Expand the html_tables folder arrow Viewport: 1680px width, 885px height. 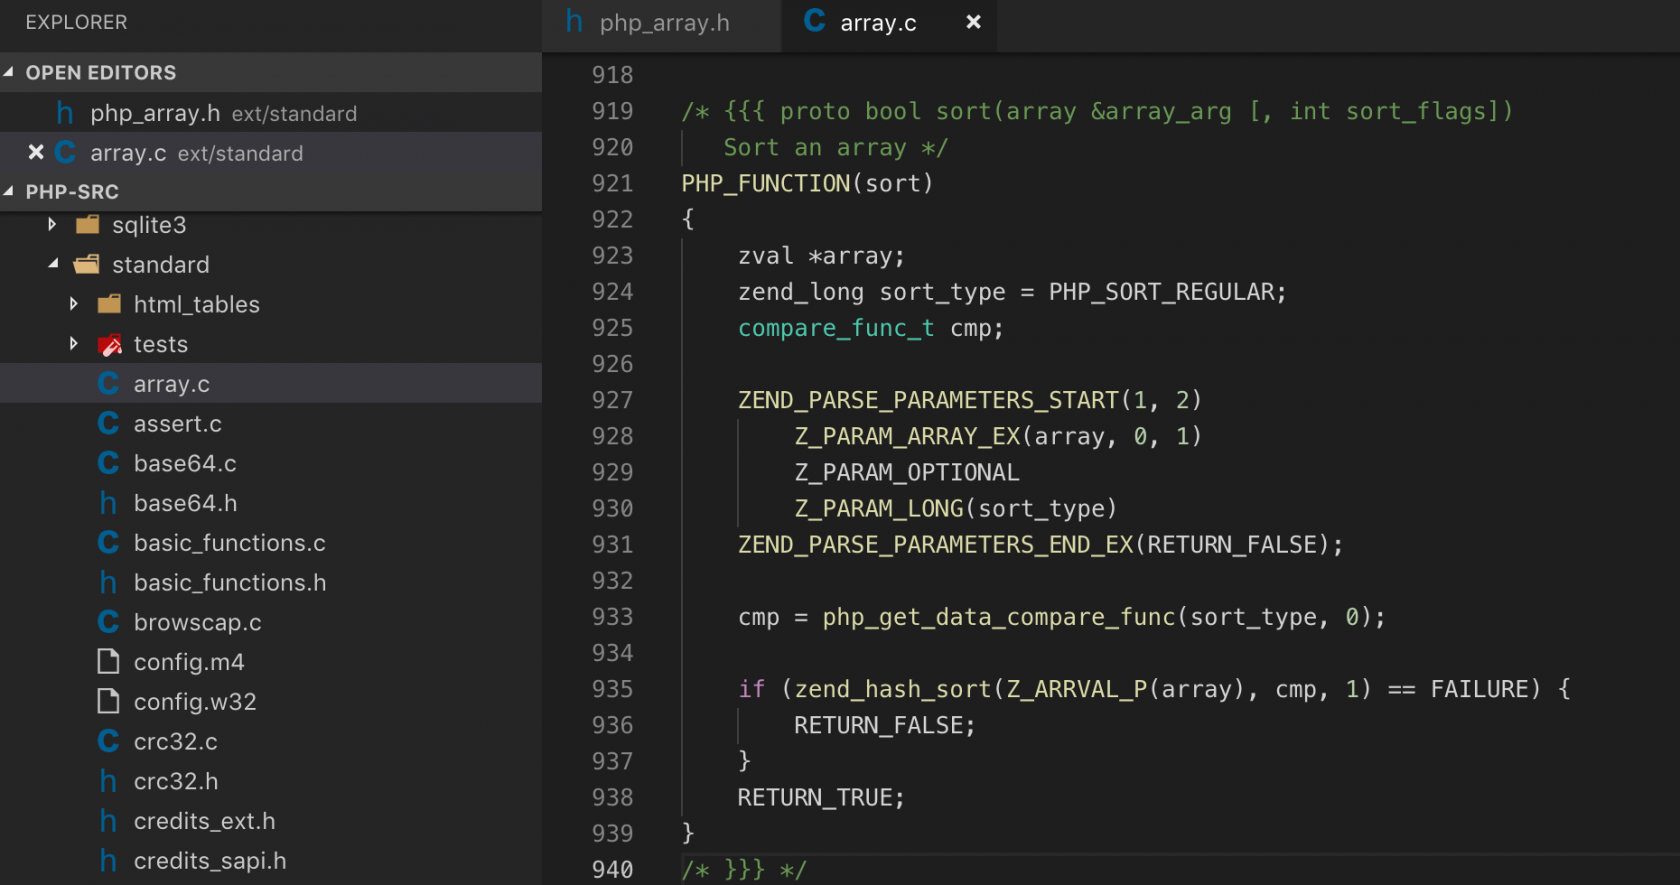[x=74, y=304]
